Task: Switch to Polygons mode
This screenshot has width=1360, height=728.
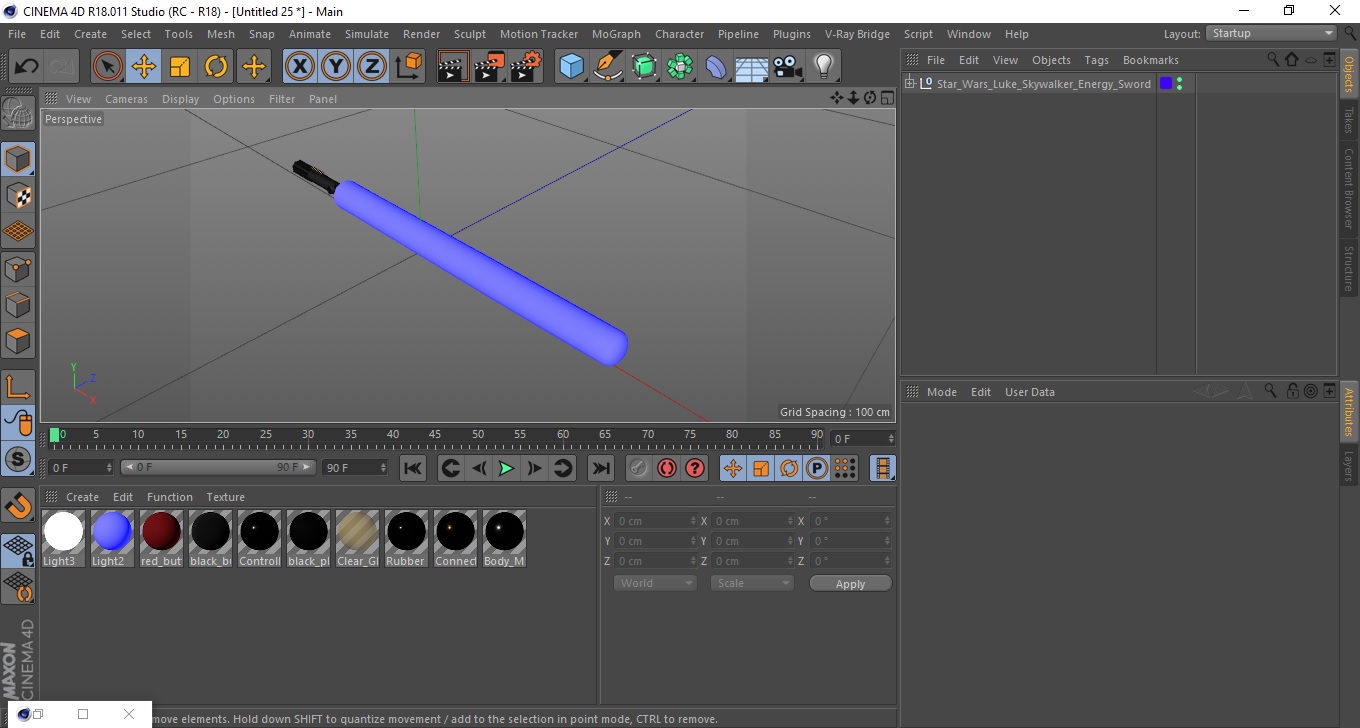Action: point(18,340)
